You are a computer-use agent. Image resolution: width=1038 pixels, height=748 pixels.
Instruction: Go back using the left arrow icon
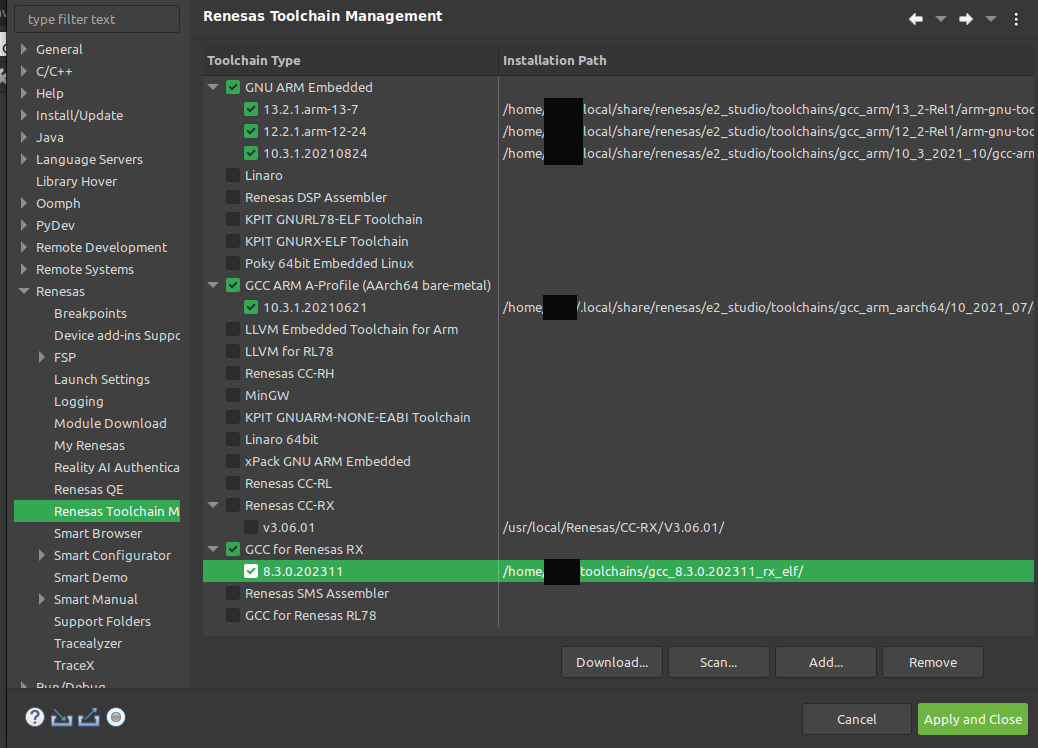[x=915, y=19]
